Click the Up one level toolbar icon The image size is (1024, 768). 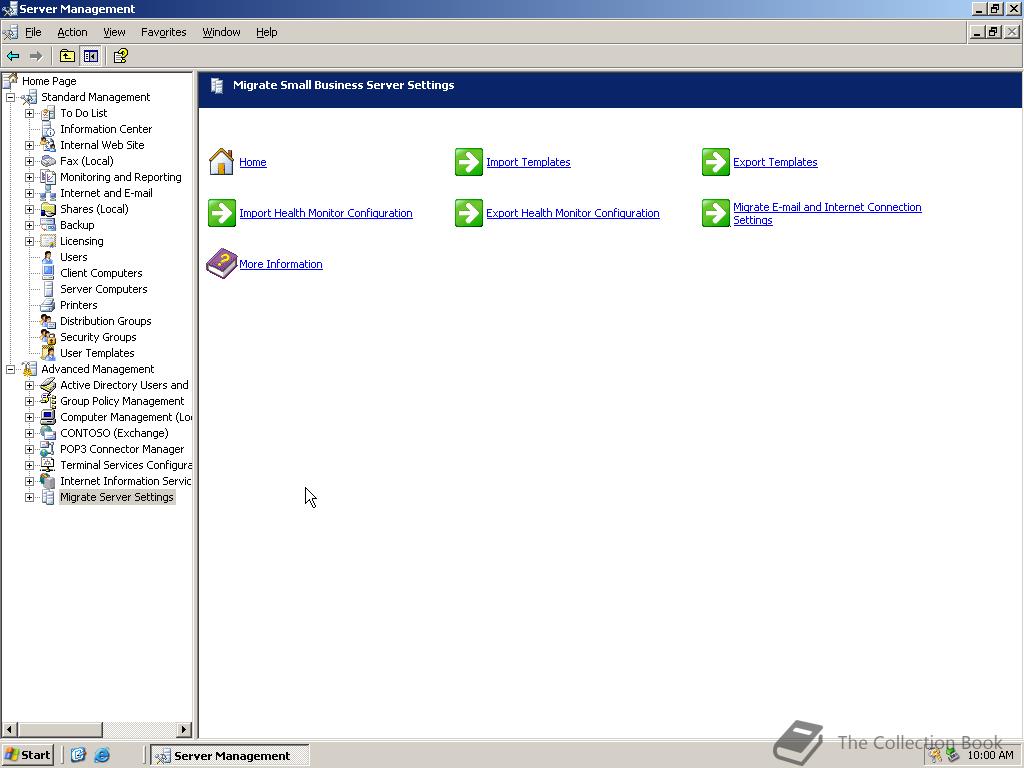click(x=67, y=56)
